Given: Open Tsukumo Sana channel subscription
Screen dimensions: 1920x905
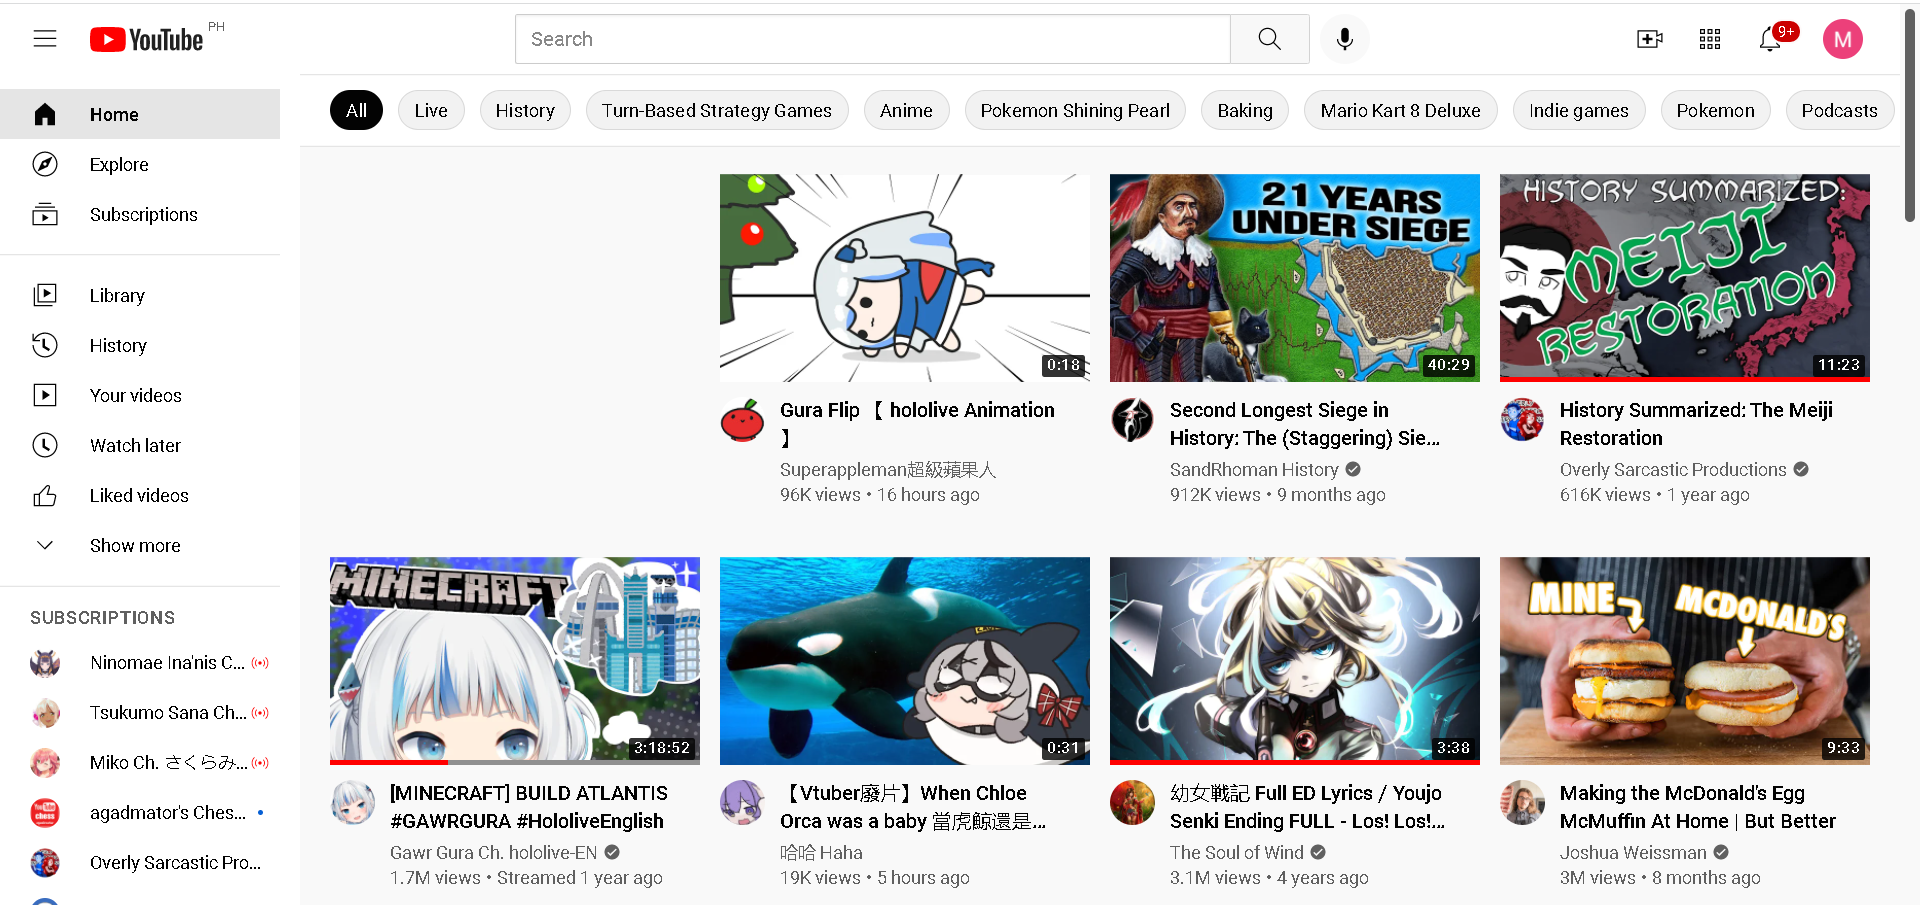Looking at the screenshot, I should [x=140, y=712].
